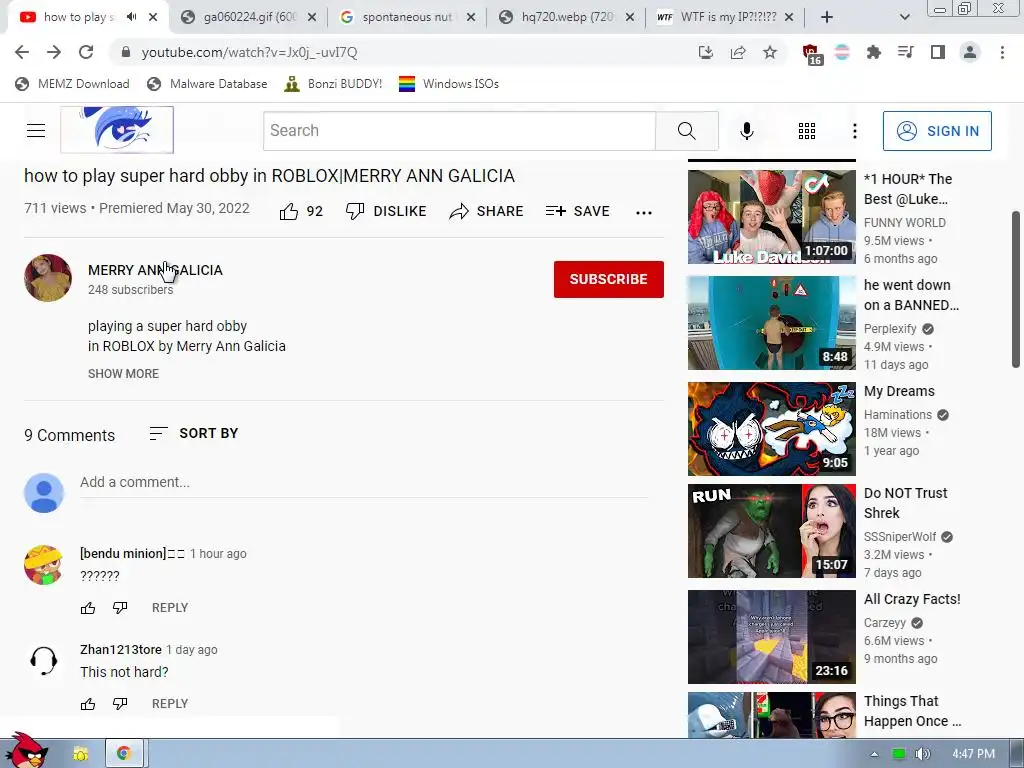Reply to the bendu minion comment

point(170,608)
